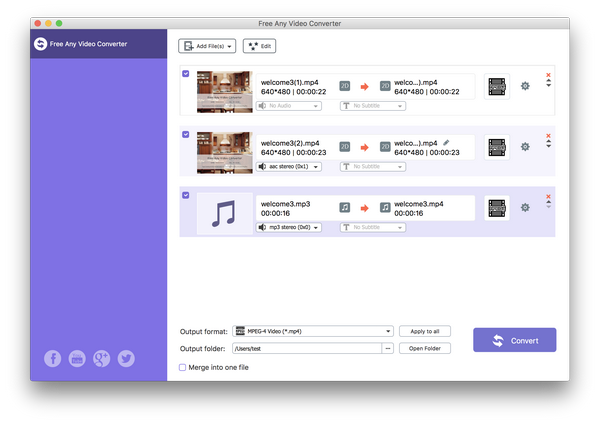Open settings gear for welcome3(1).mp4
The image size is (600, 424).
525,86
